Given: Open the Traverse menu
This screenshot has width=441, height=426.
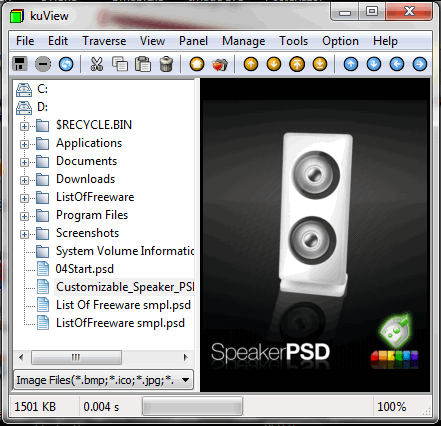Looking at the screenshot, I should tap(104, 41).
